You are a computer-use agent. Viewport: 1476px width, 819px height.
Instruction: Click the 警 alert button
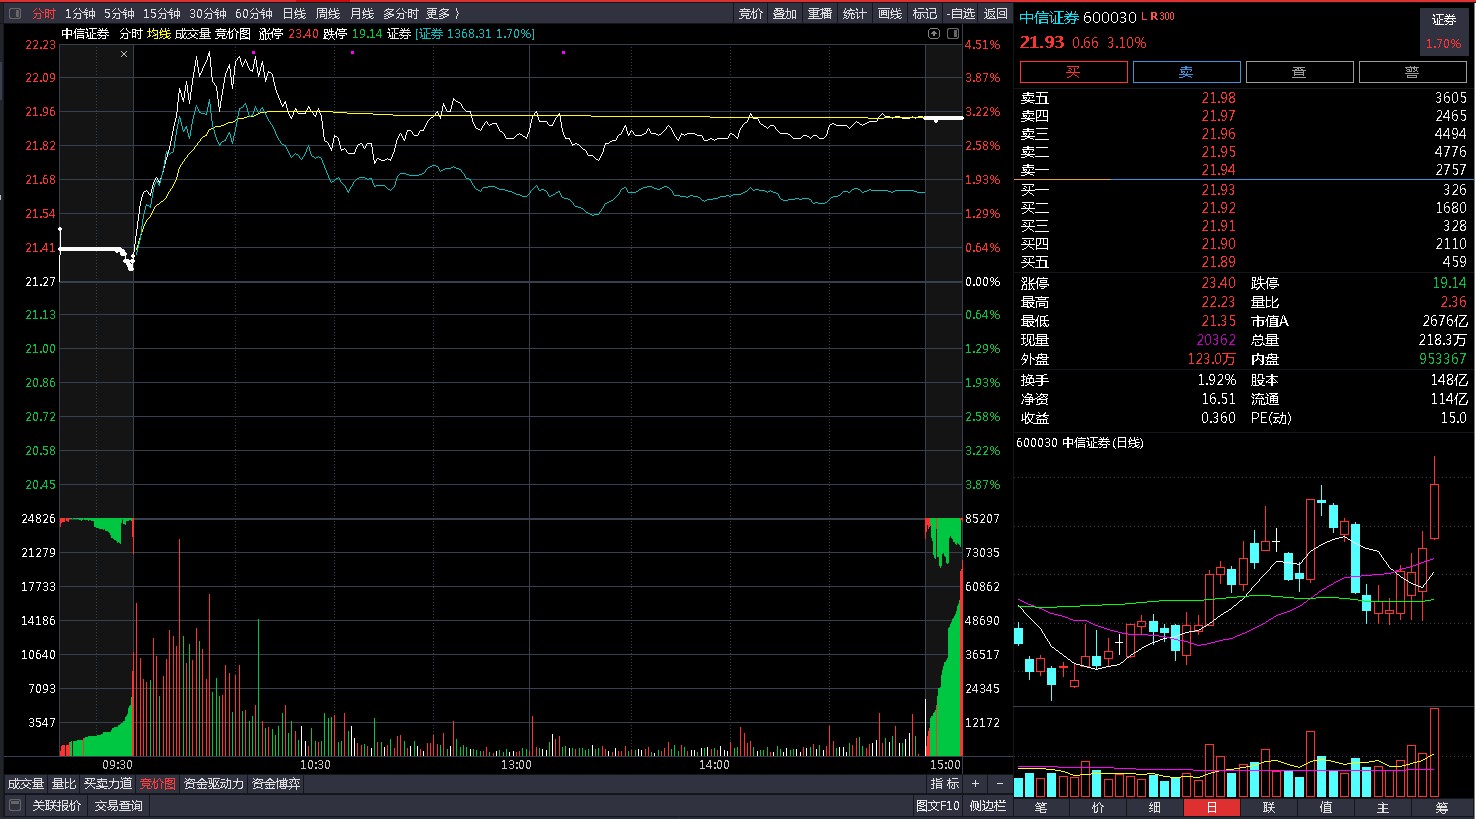(x=1413, y=72)
